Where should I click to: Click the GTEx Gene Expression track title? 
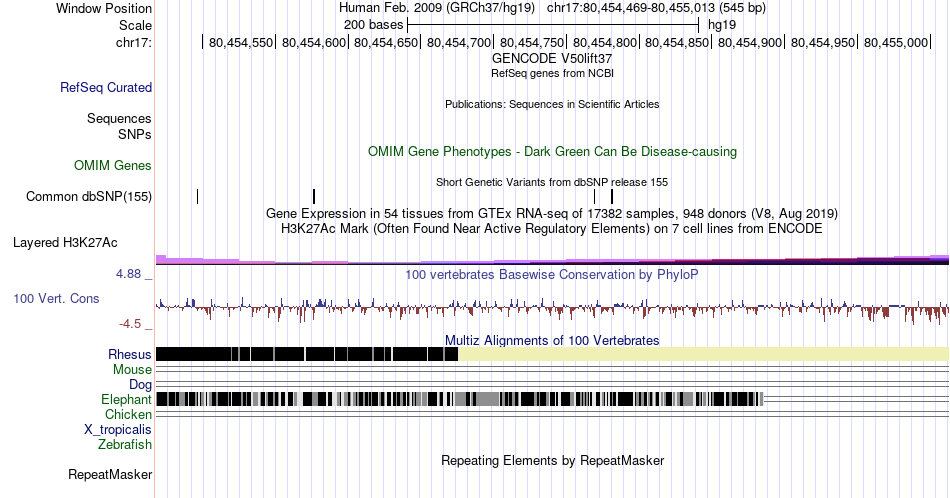[x=552, y=213]
